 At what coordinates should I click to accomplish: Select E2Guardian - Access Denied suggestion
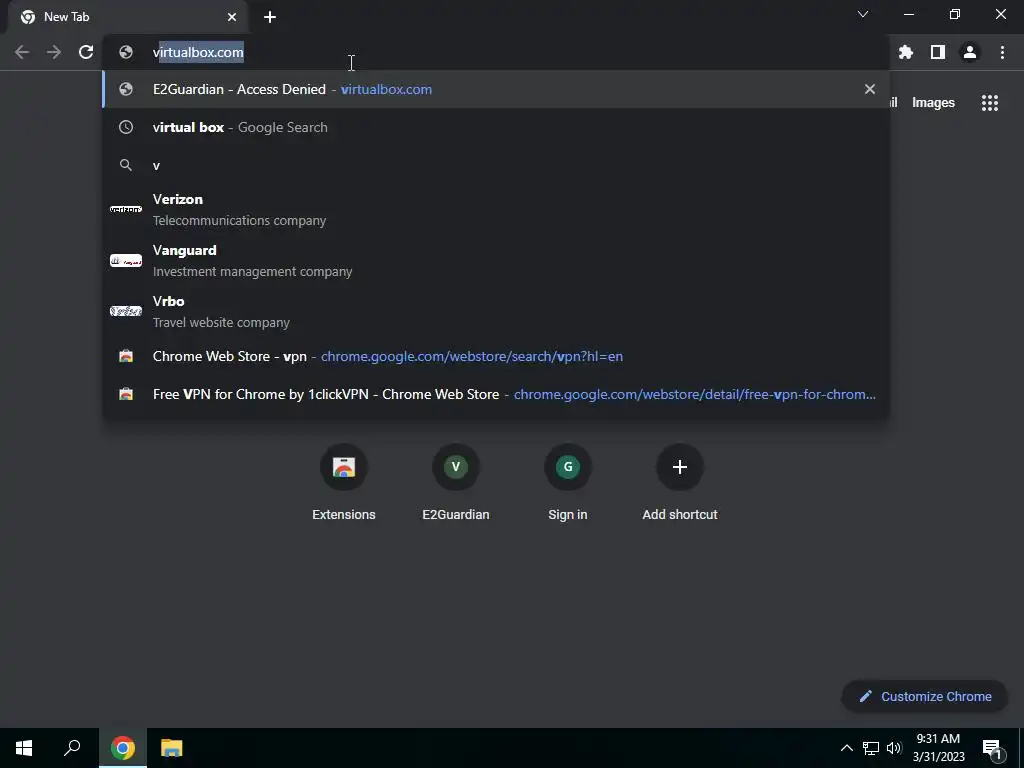pos(496,89)
